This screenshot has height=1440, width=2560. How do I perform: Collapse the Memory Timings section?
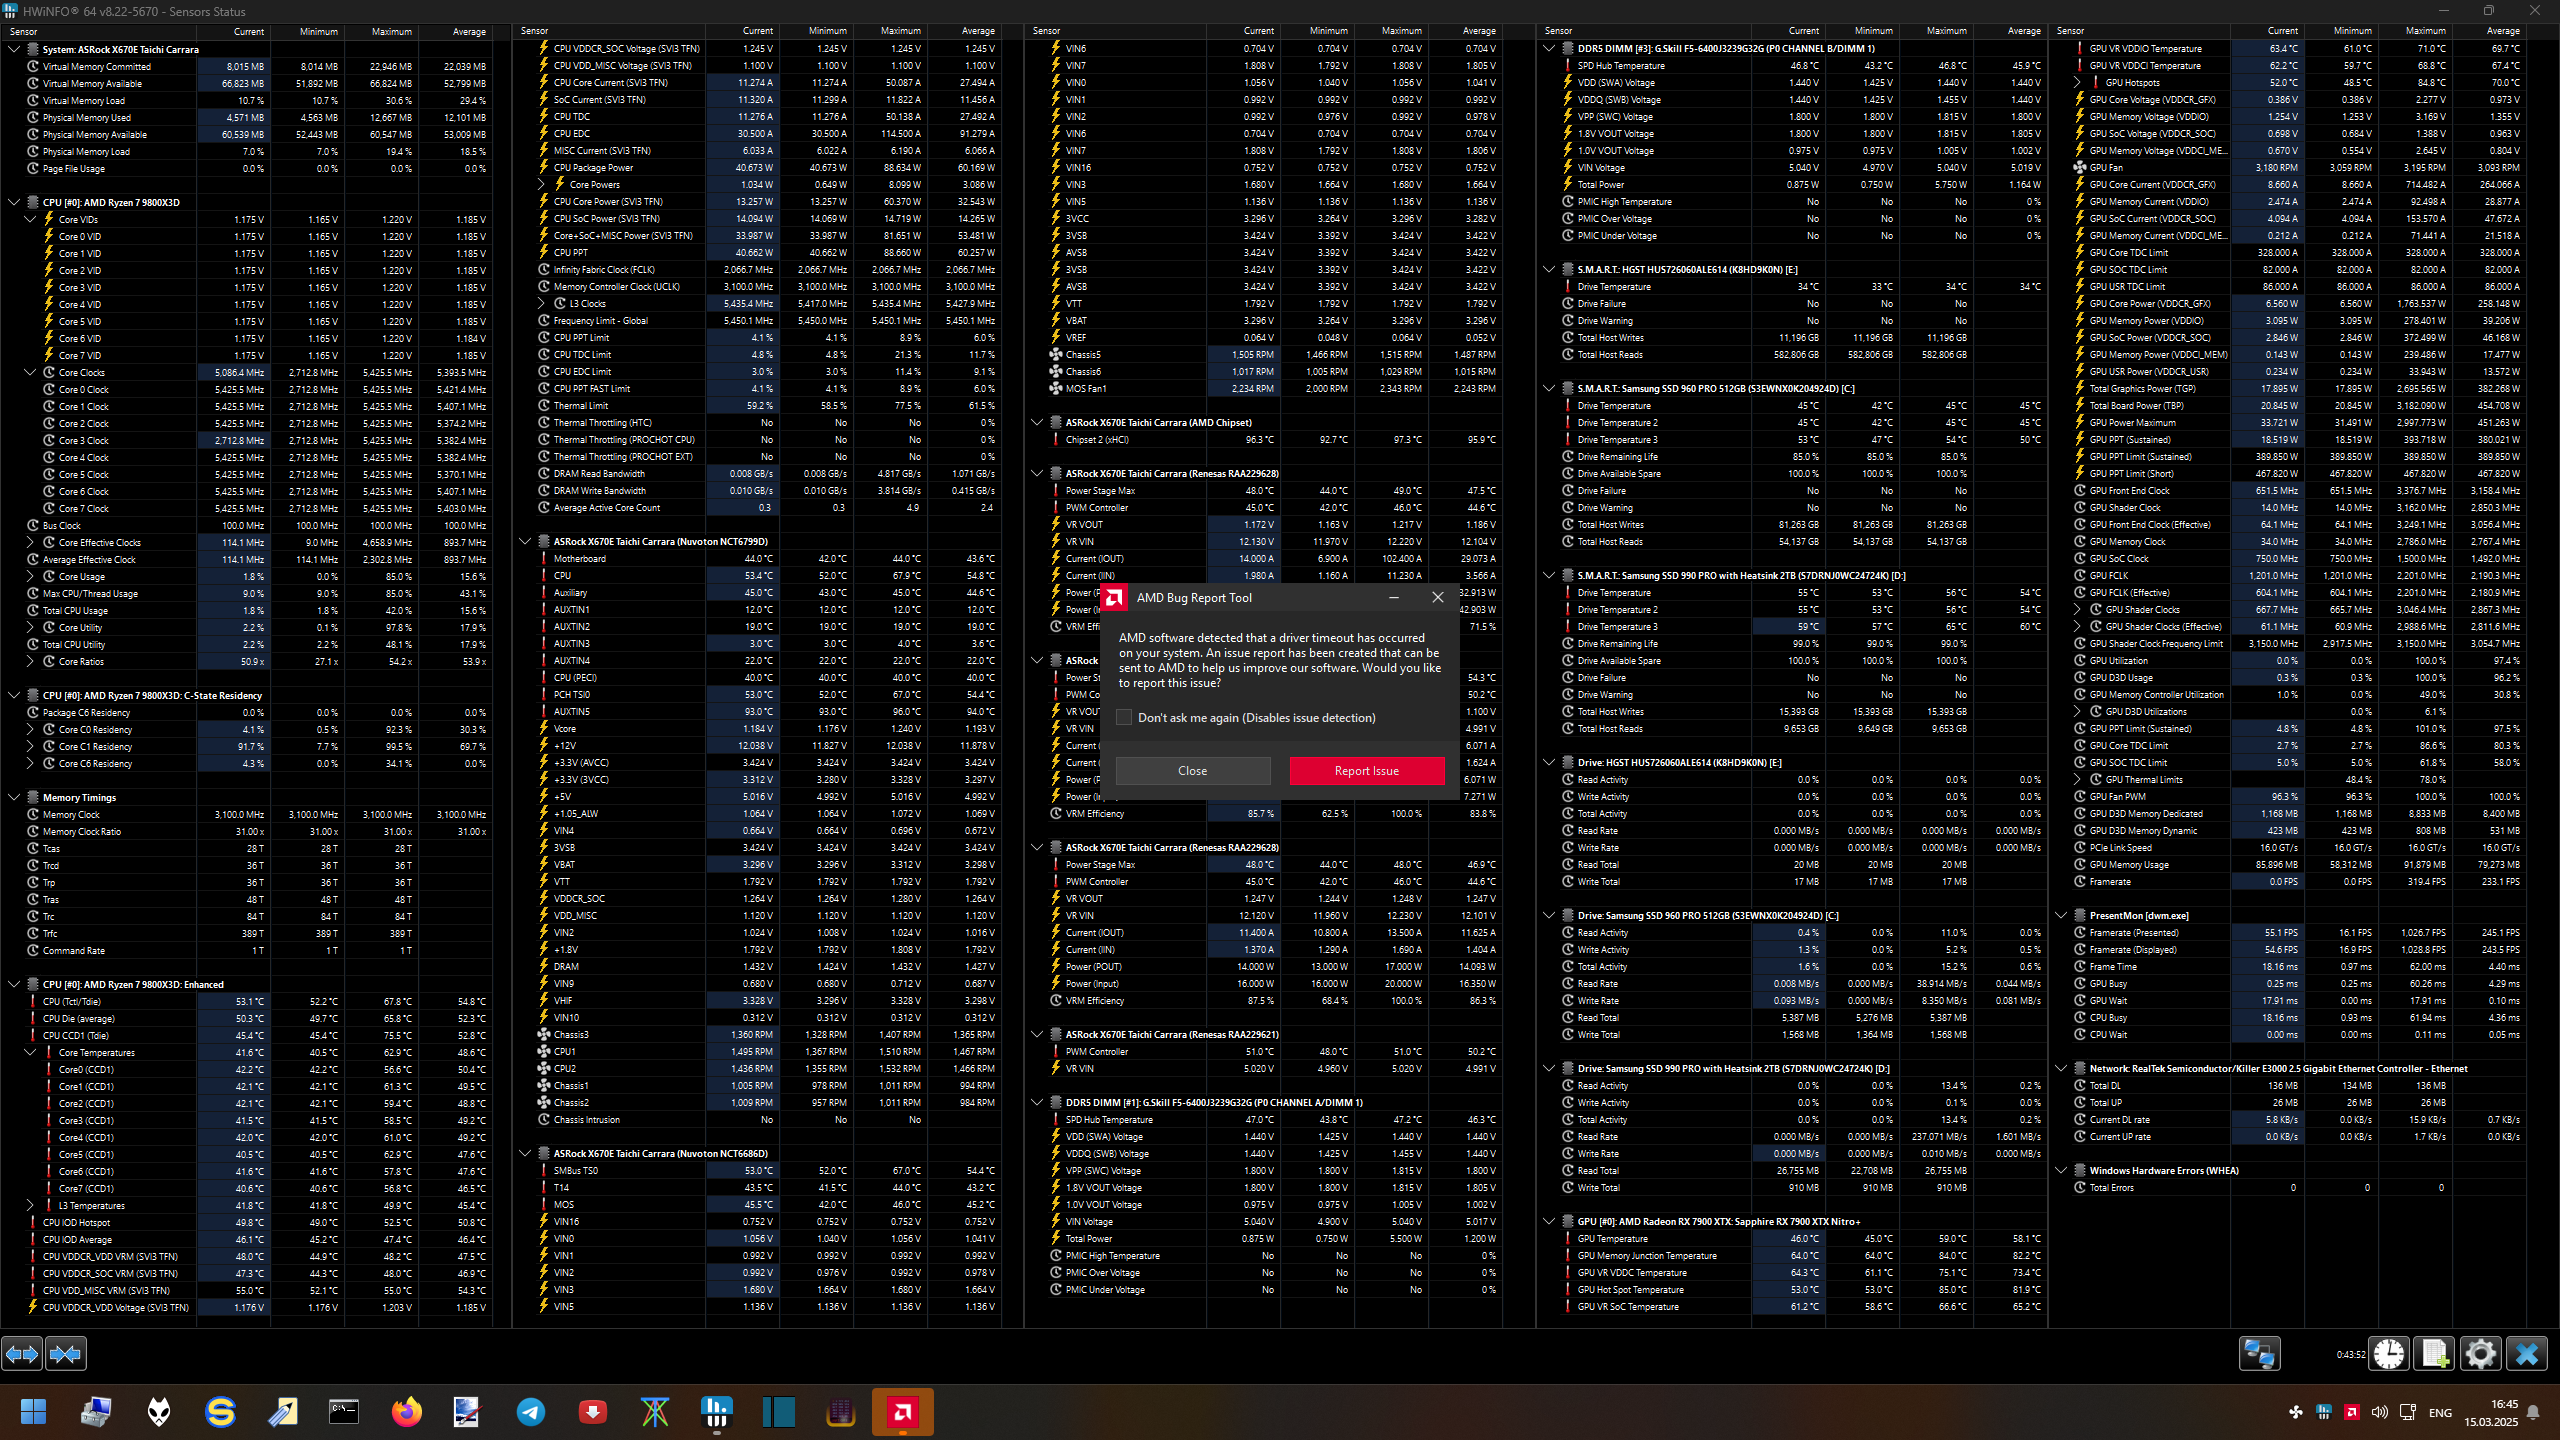(x=14, y=798)
